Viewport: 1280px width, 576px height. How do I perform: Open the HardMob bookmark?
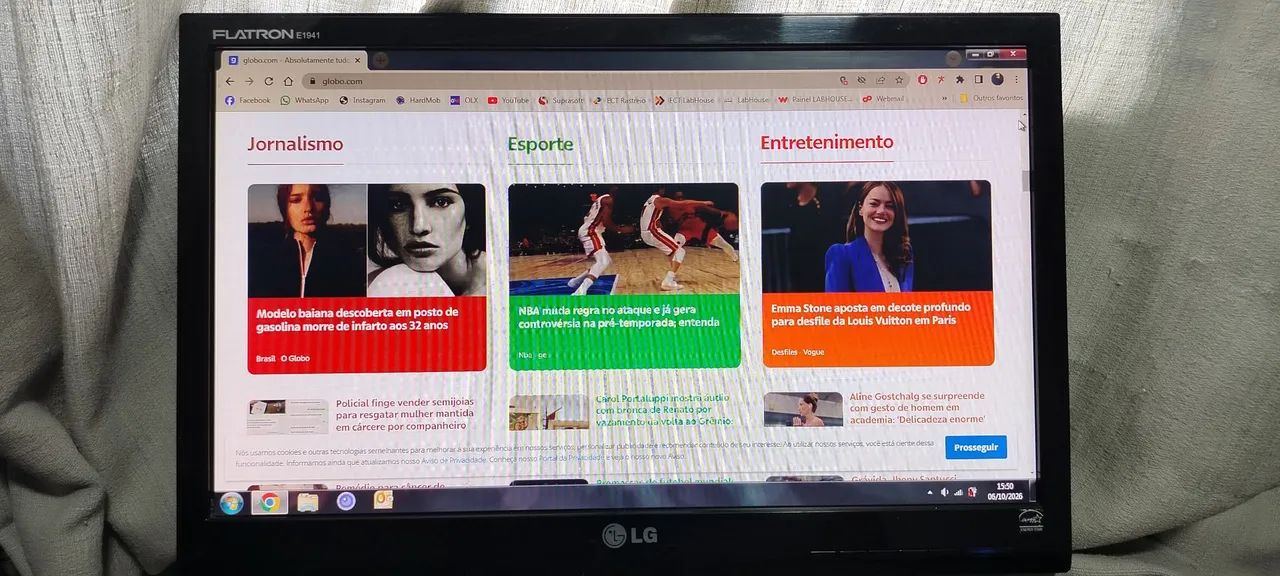pos(418,100)
